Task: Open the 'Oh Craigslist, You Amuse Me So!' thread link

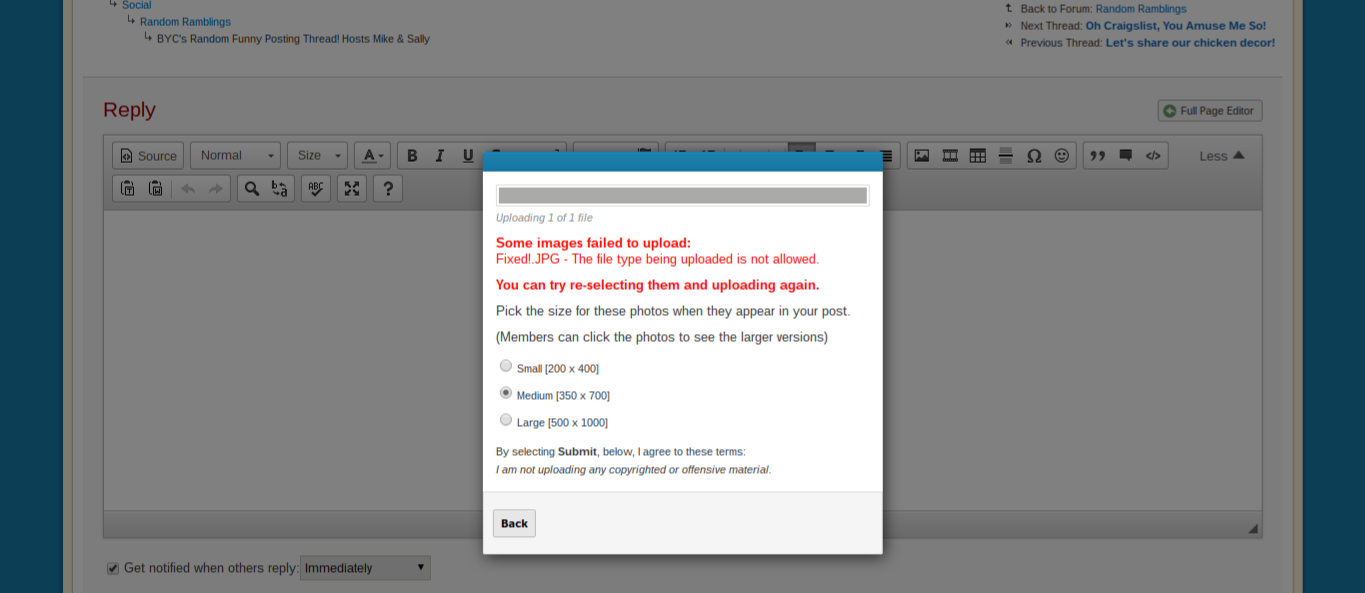Action: pyautogui.click(x=1175, y=26)
